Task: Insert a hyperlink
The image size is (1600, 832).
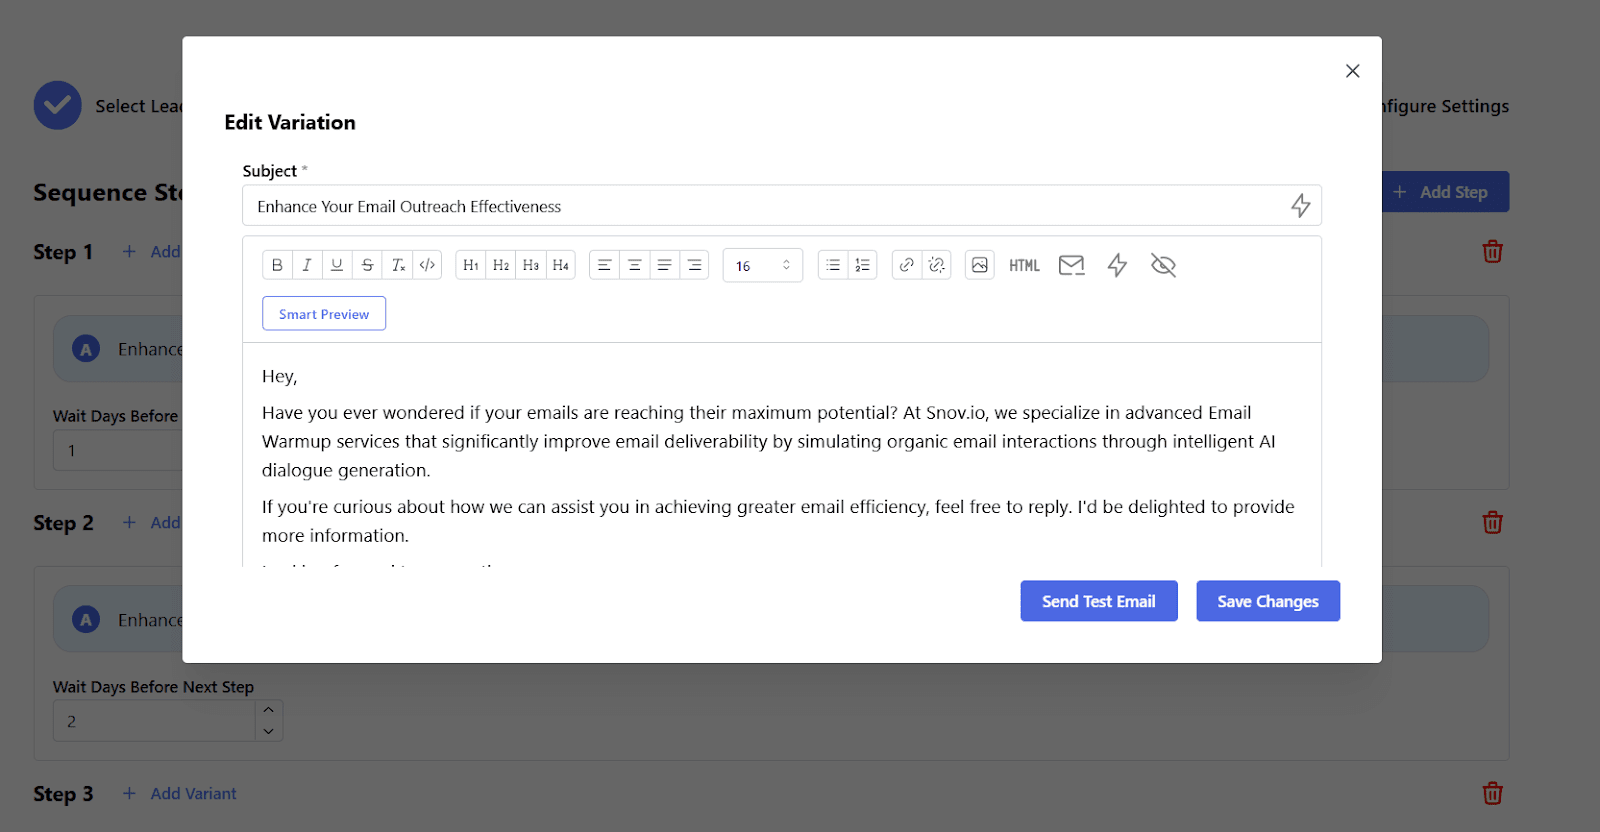Action: (906, 265)
